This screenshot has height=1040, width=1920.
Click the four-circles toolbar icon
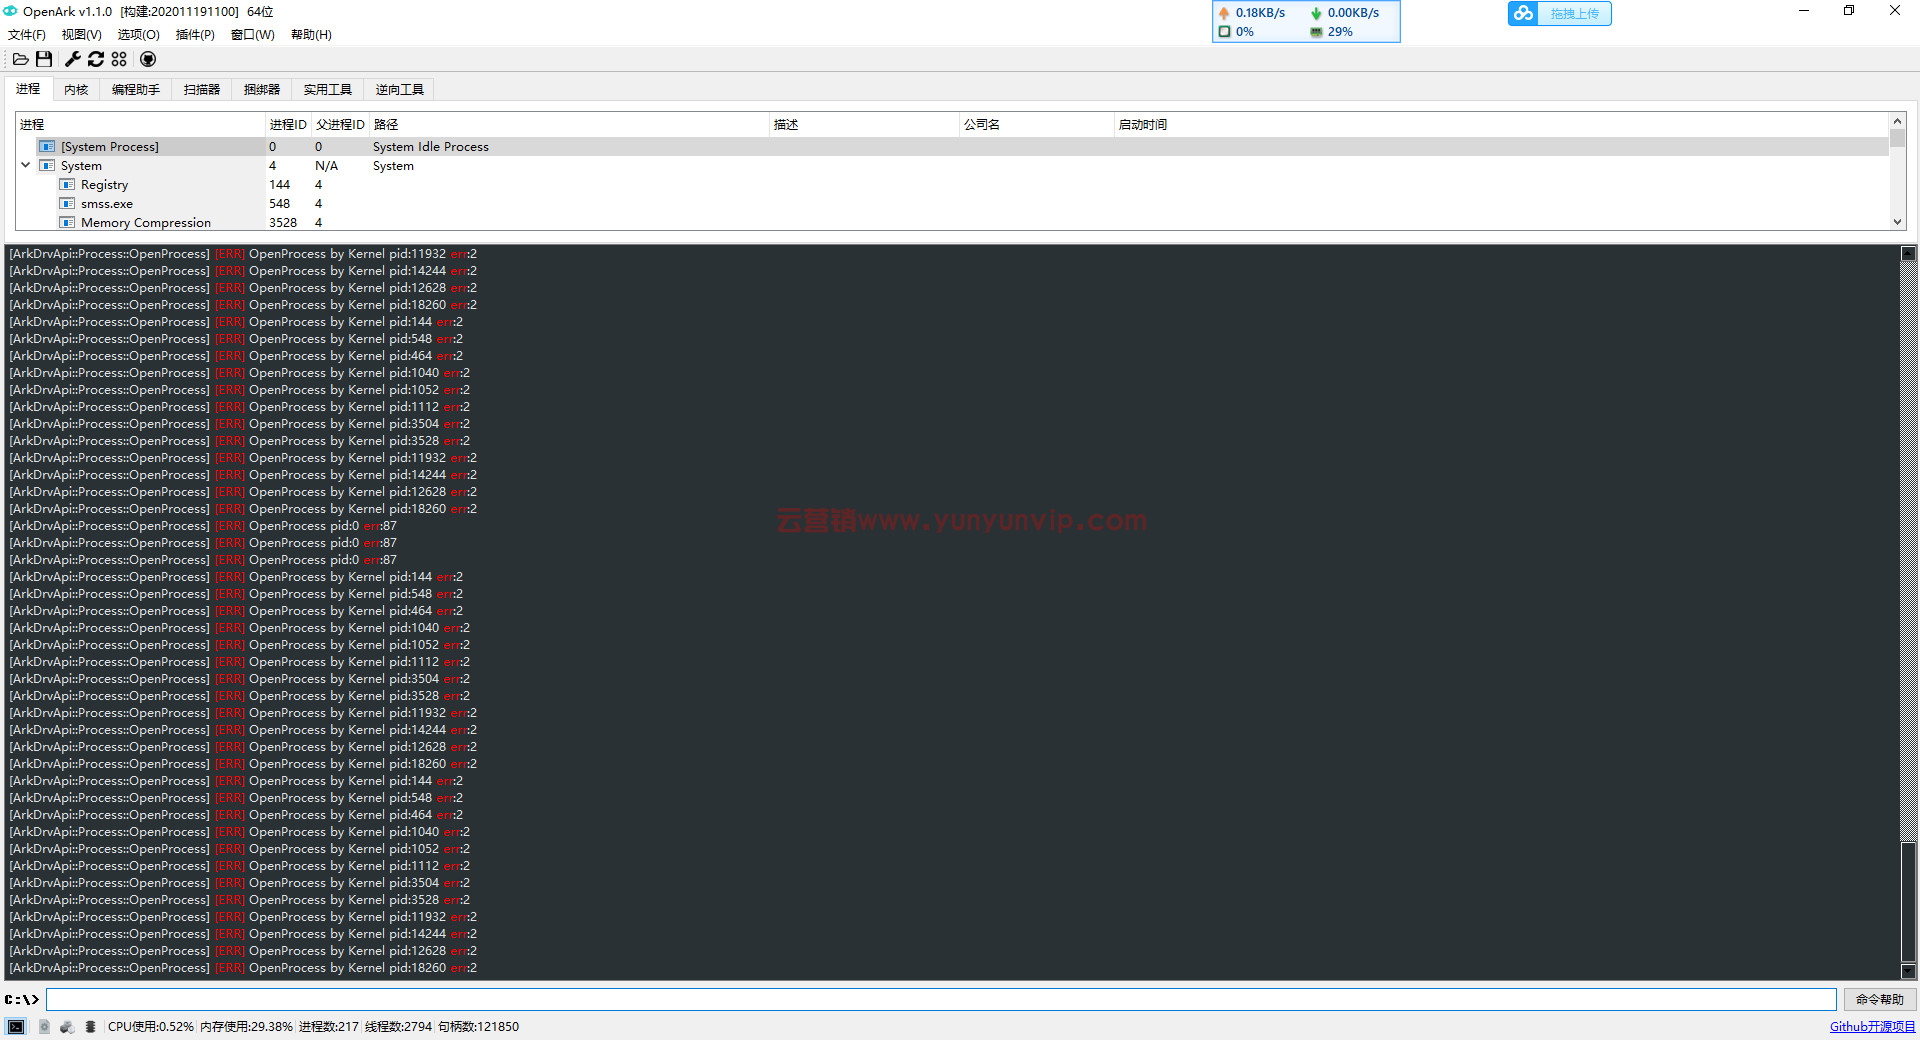tap(119, 60)
